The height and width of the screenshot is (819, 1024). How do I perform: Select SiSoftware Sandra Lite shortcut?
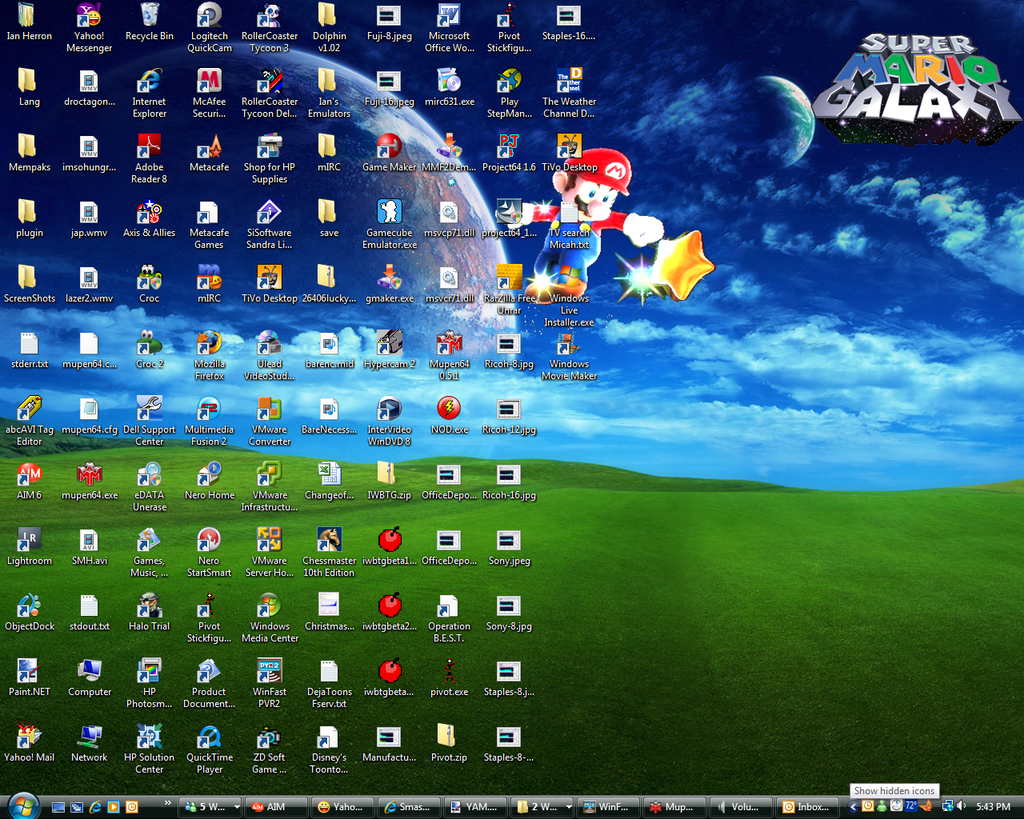(x=269, y=225)
